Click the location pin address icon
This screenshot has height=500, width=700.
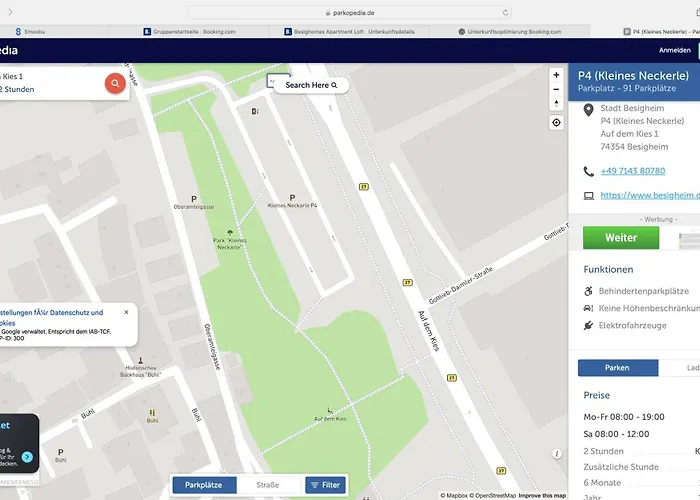588,110
